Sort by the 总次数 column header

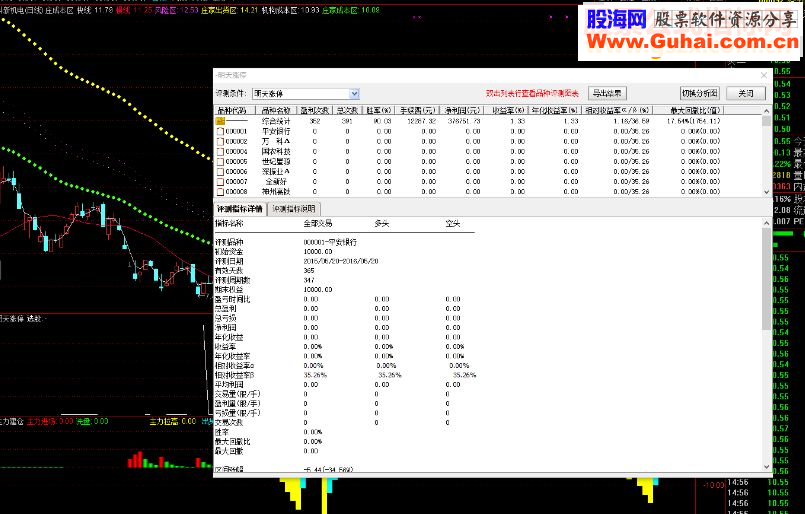tap(347, 110)
